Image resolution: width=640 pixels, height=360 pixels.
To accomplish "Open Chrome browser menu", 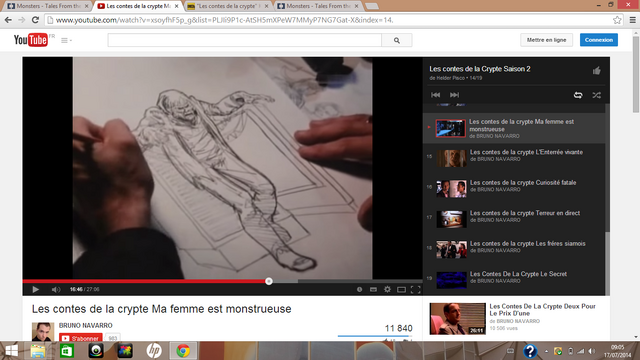I will pyautogui.click(x=632, y=20).
